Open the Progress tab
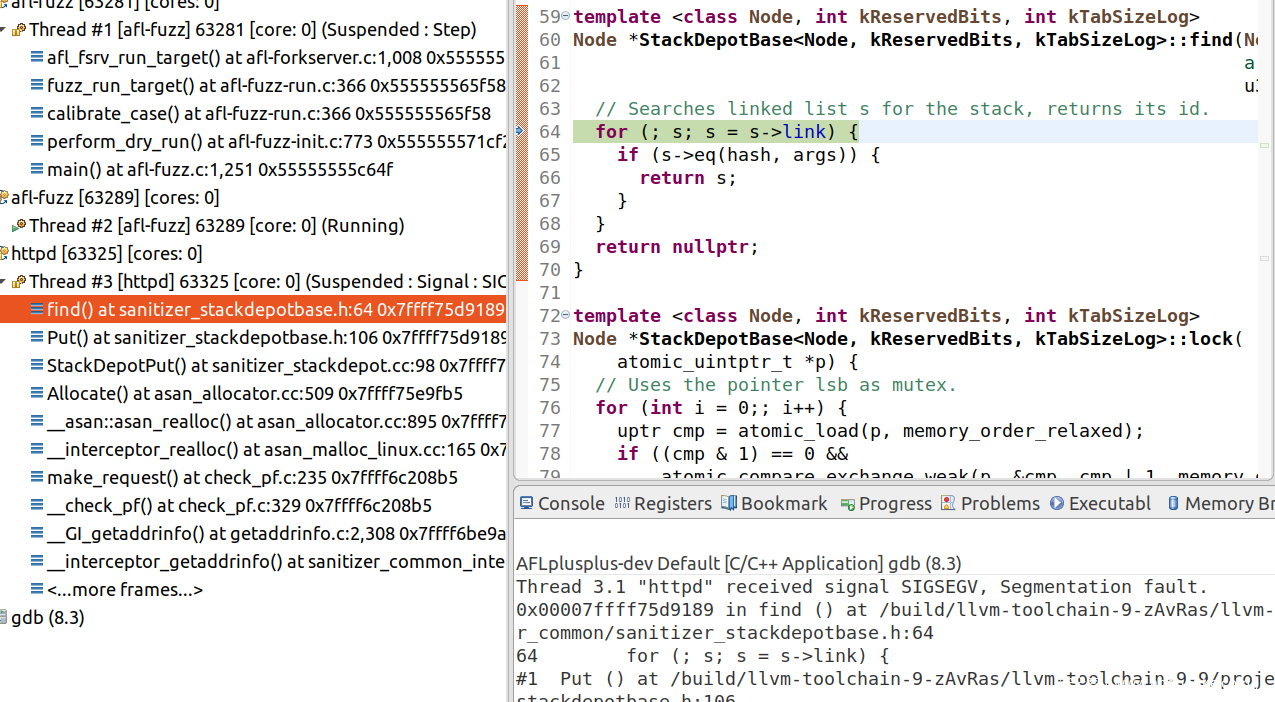Screen dimensions: 1275x702 tap(886, 503)
